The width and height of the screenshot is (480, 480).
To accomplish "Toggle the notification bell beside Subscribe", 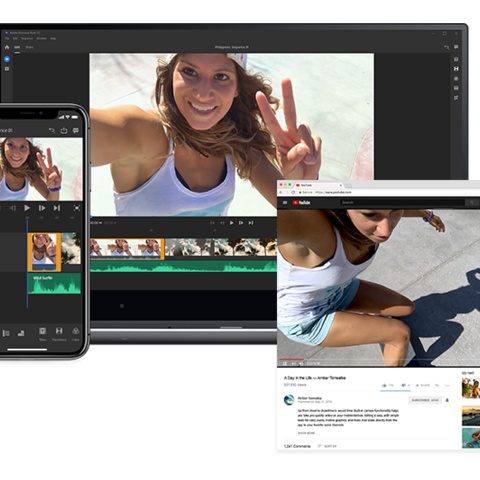I will coord(447,400).
